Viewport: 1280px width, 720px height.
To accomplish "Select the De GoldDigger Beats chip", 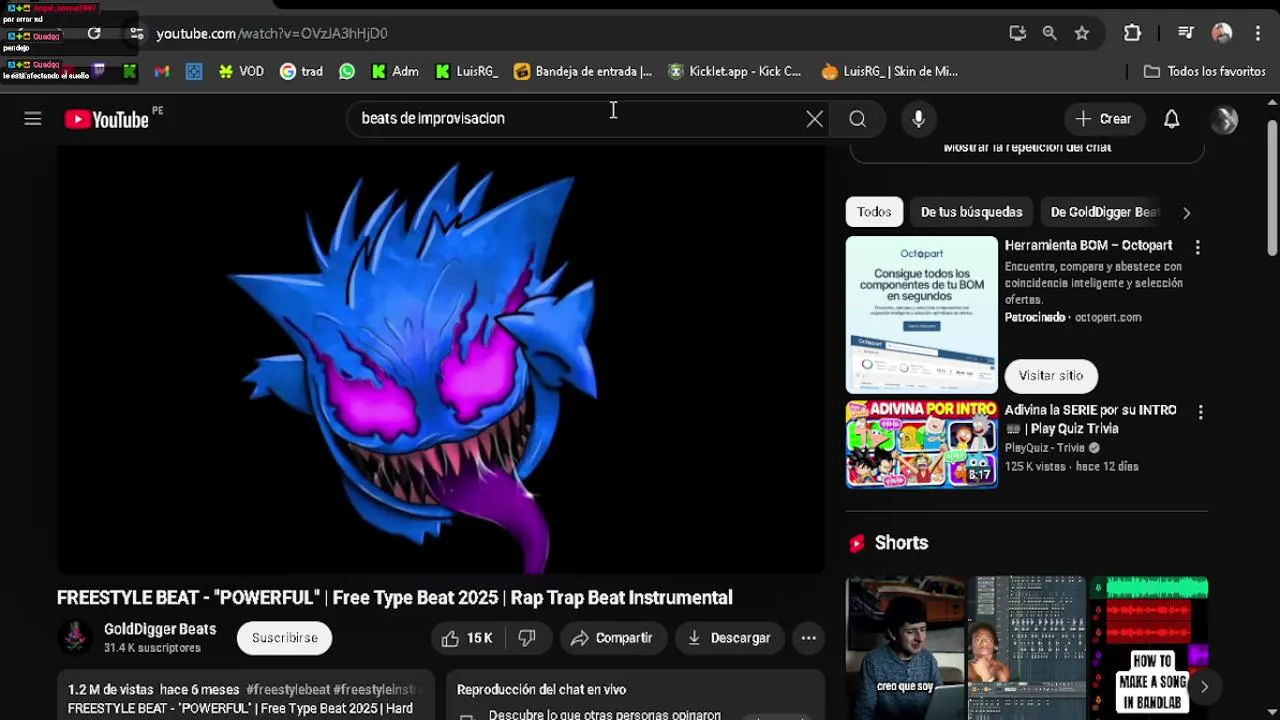I will point(1104,212).
